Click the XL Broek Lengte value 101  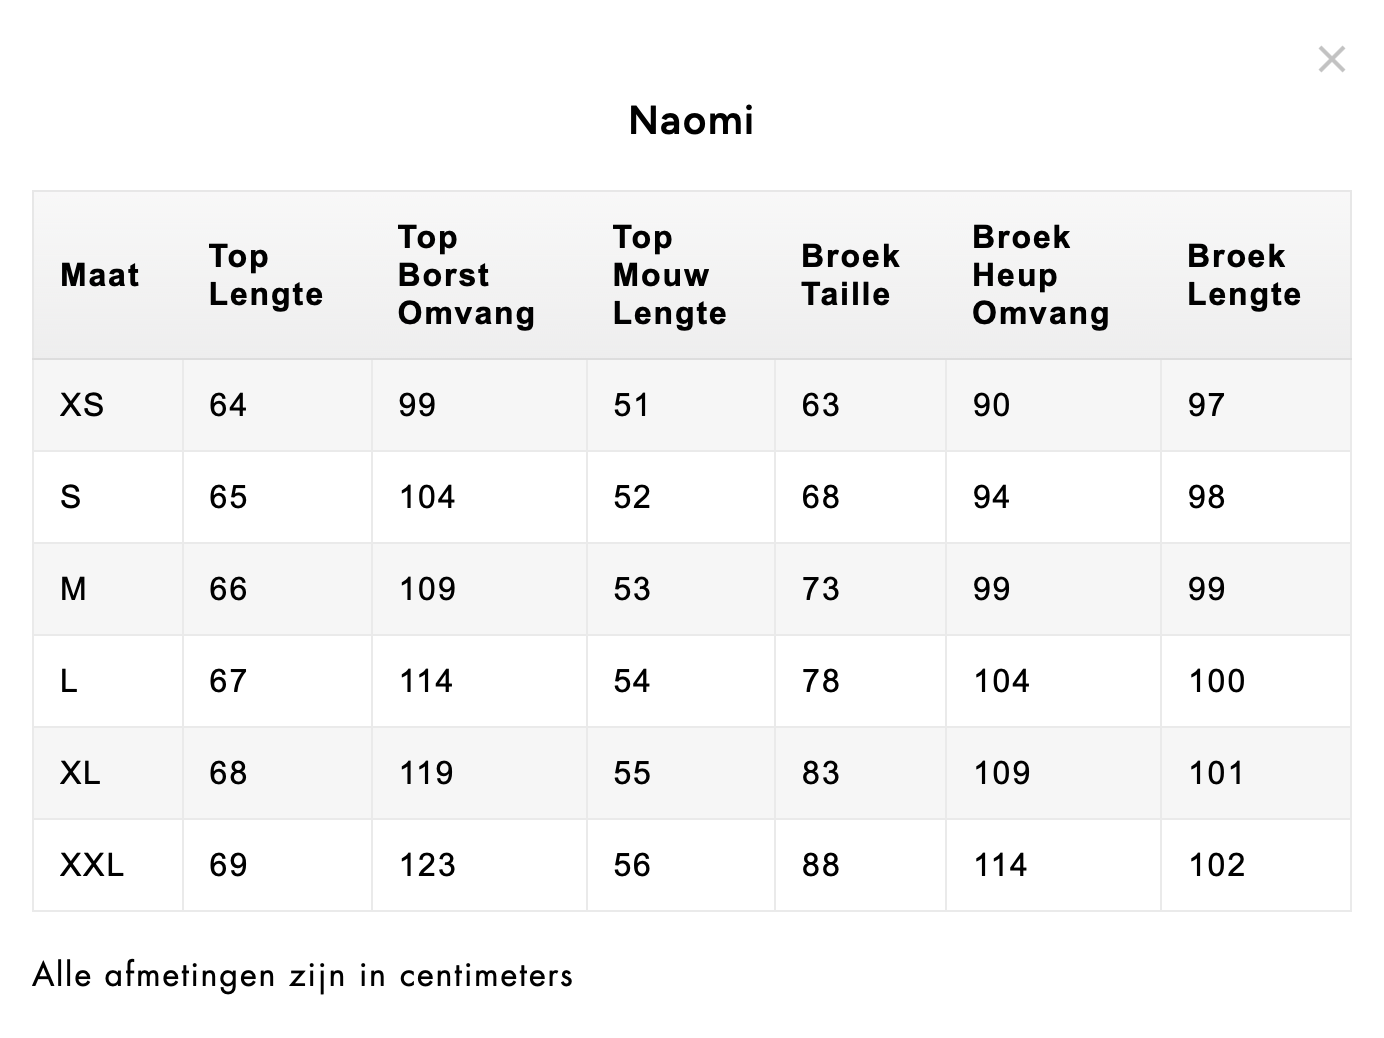pyautogui.click(x=1216, y=773)
